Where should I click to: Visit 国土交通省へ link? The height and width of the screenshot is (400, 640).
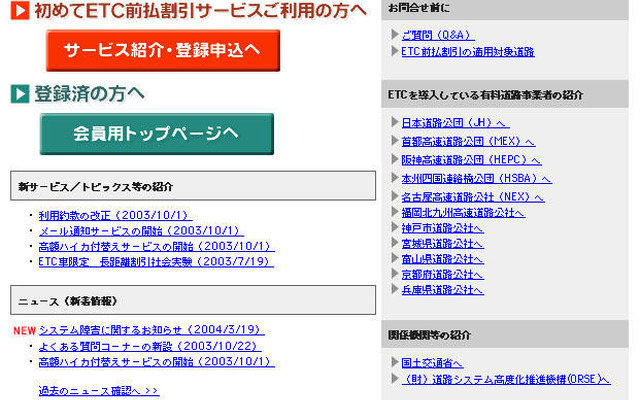click(432, 362)
